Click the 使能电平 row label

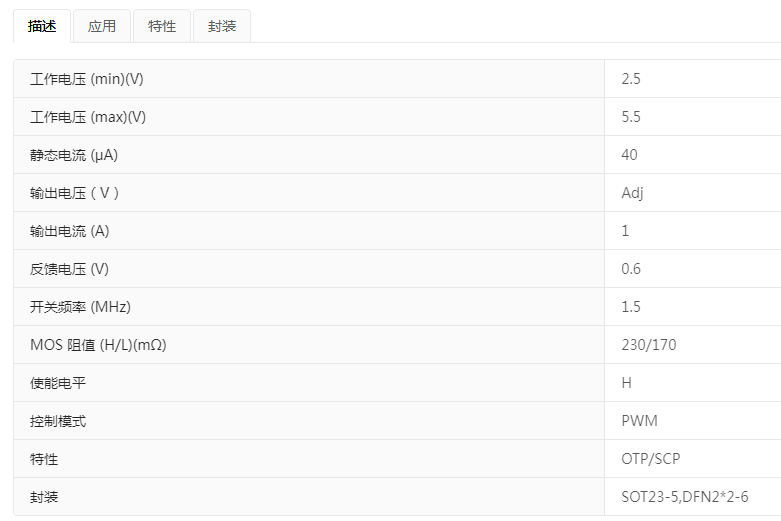coord(58,383)
